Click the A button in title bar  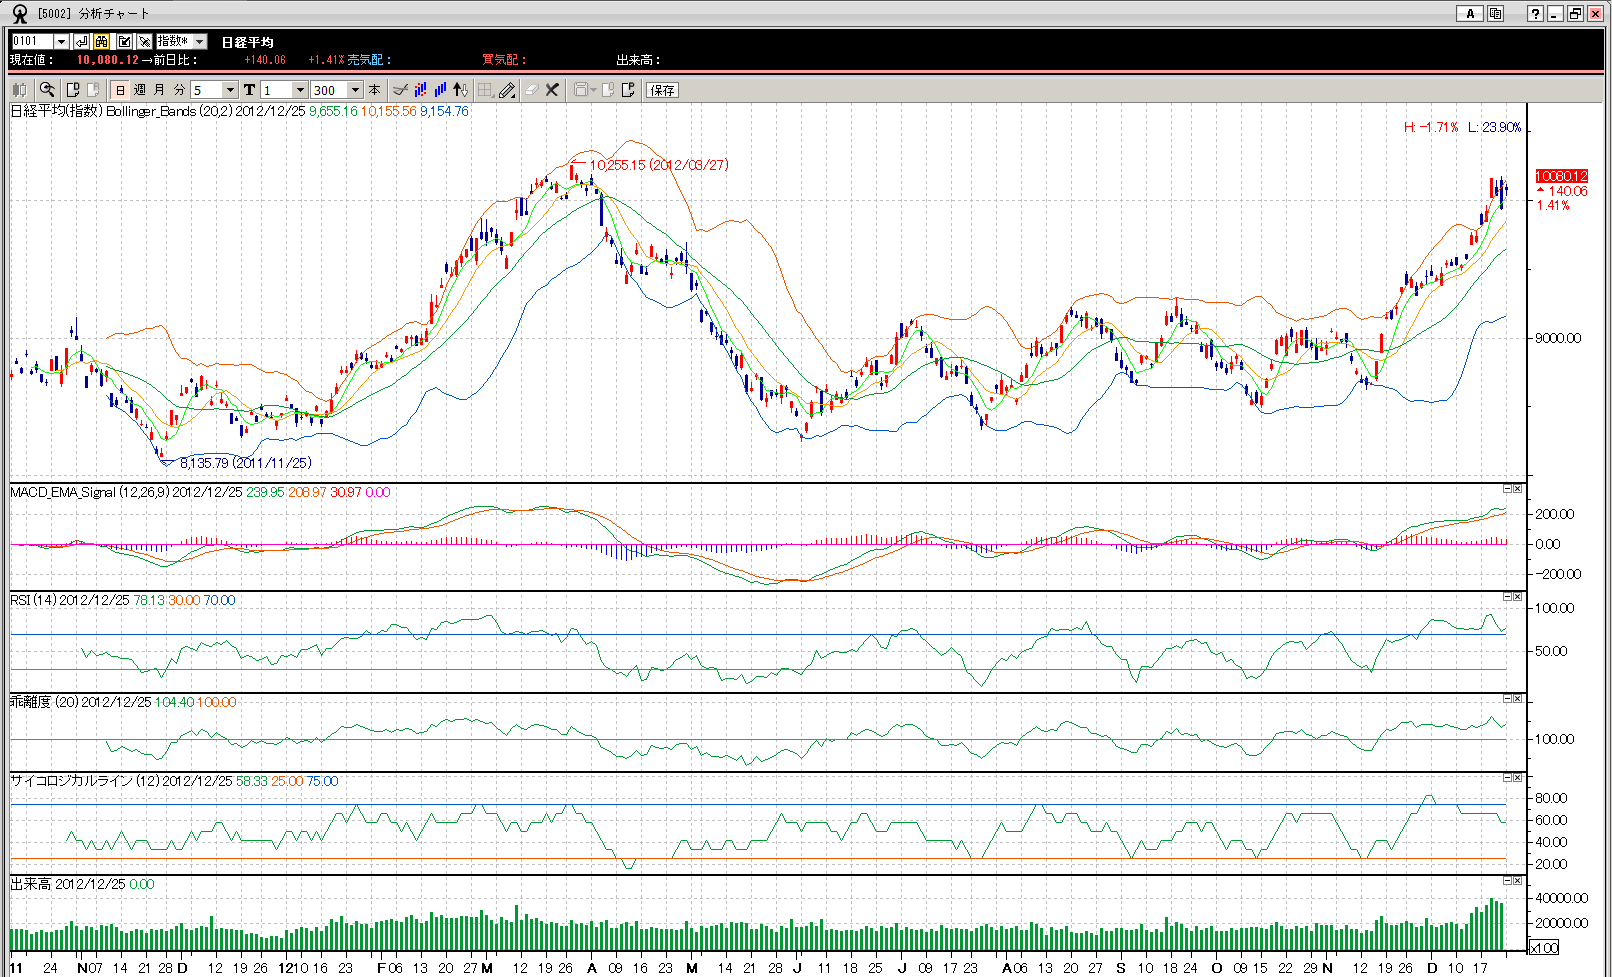pos(1469,13)
